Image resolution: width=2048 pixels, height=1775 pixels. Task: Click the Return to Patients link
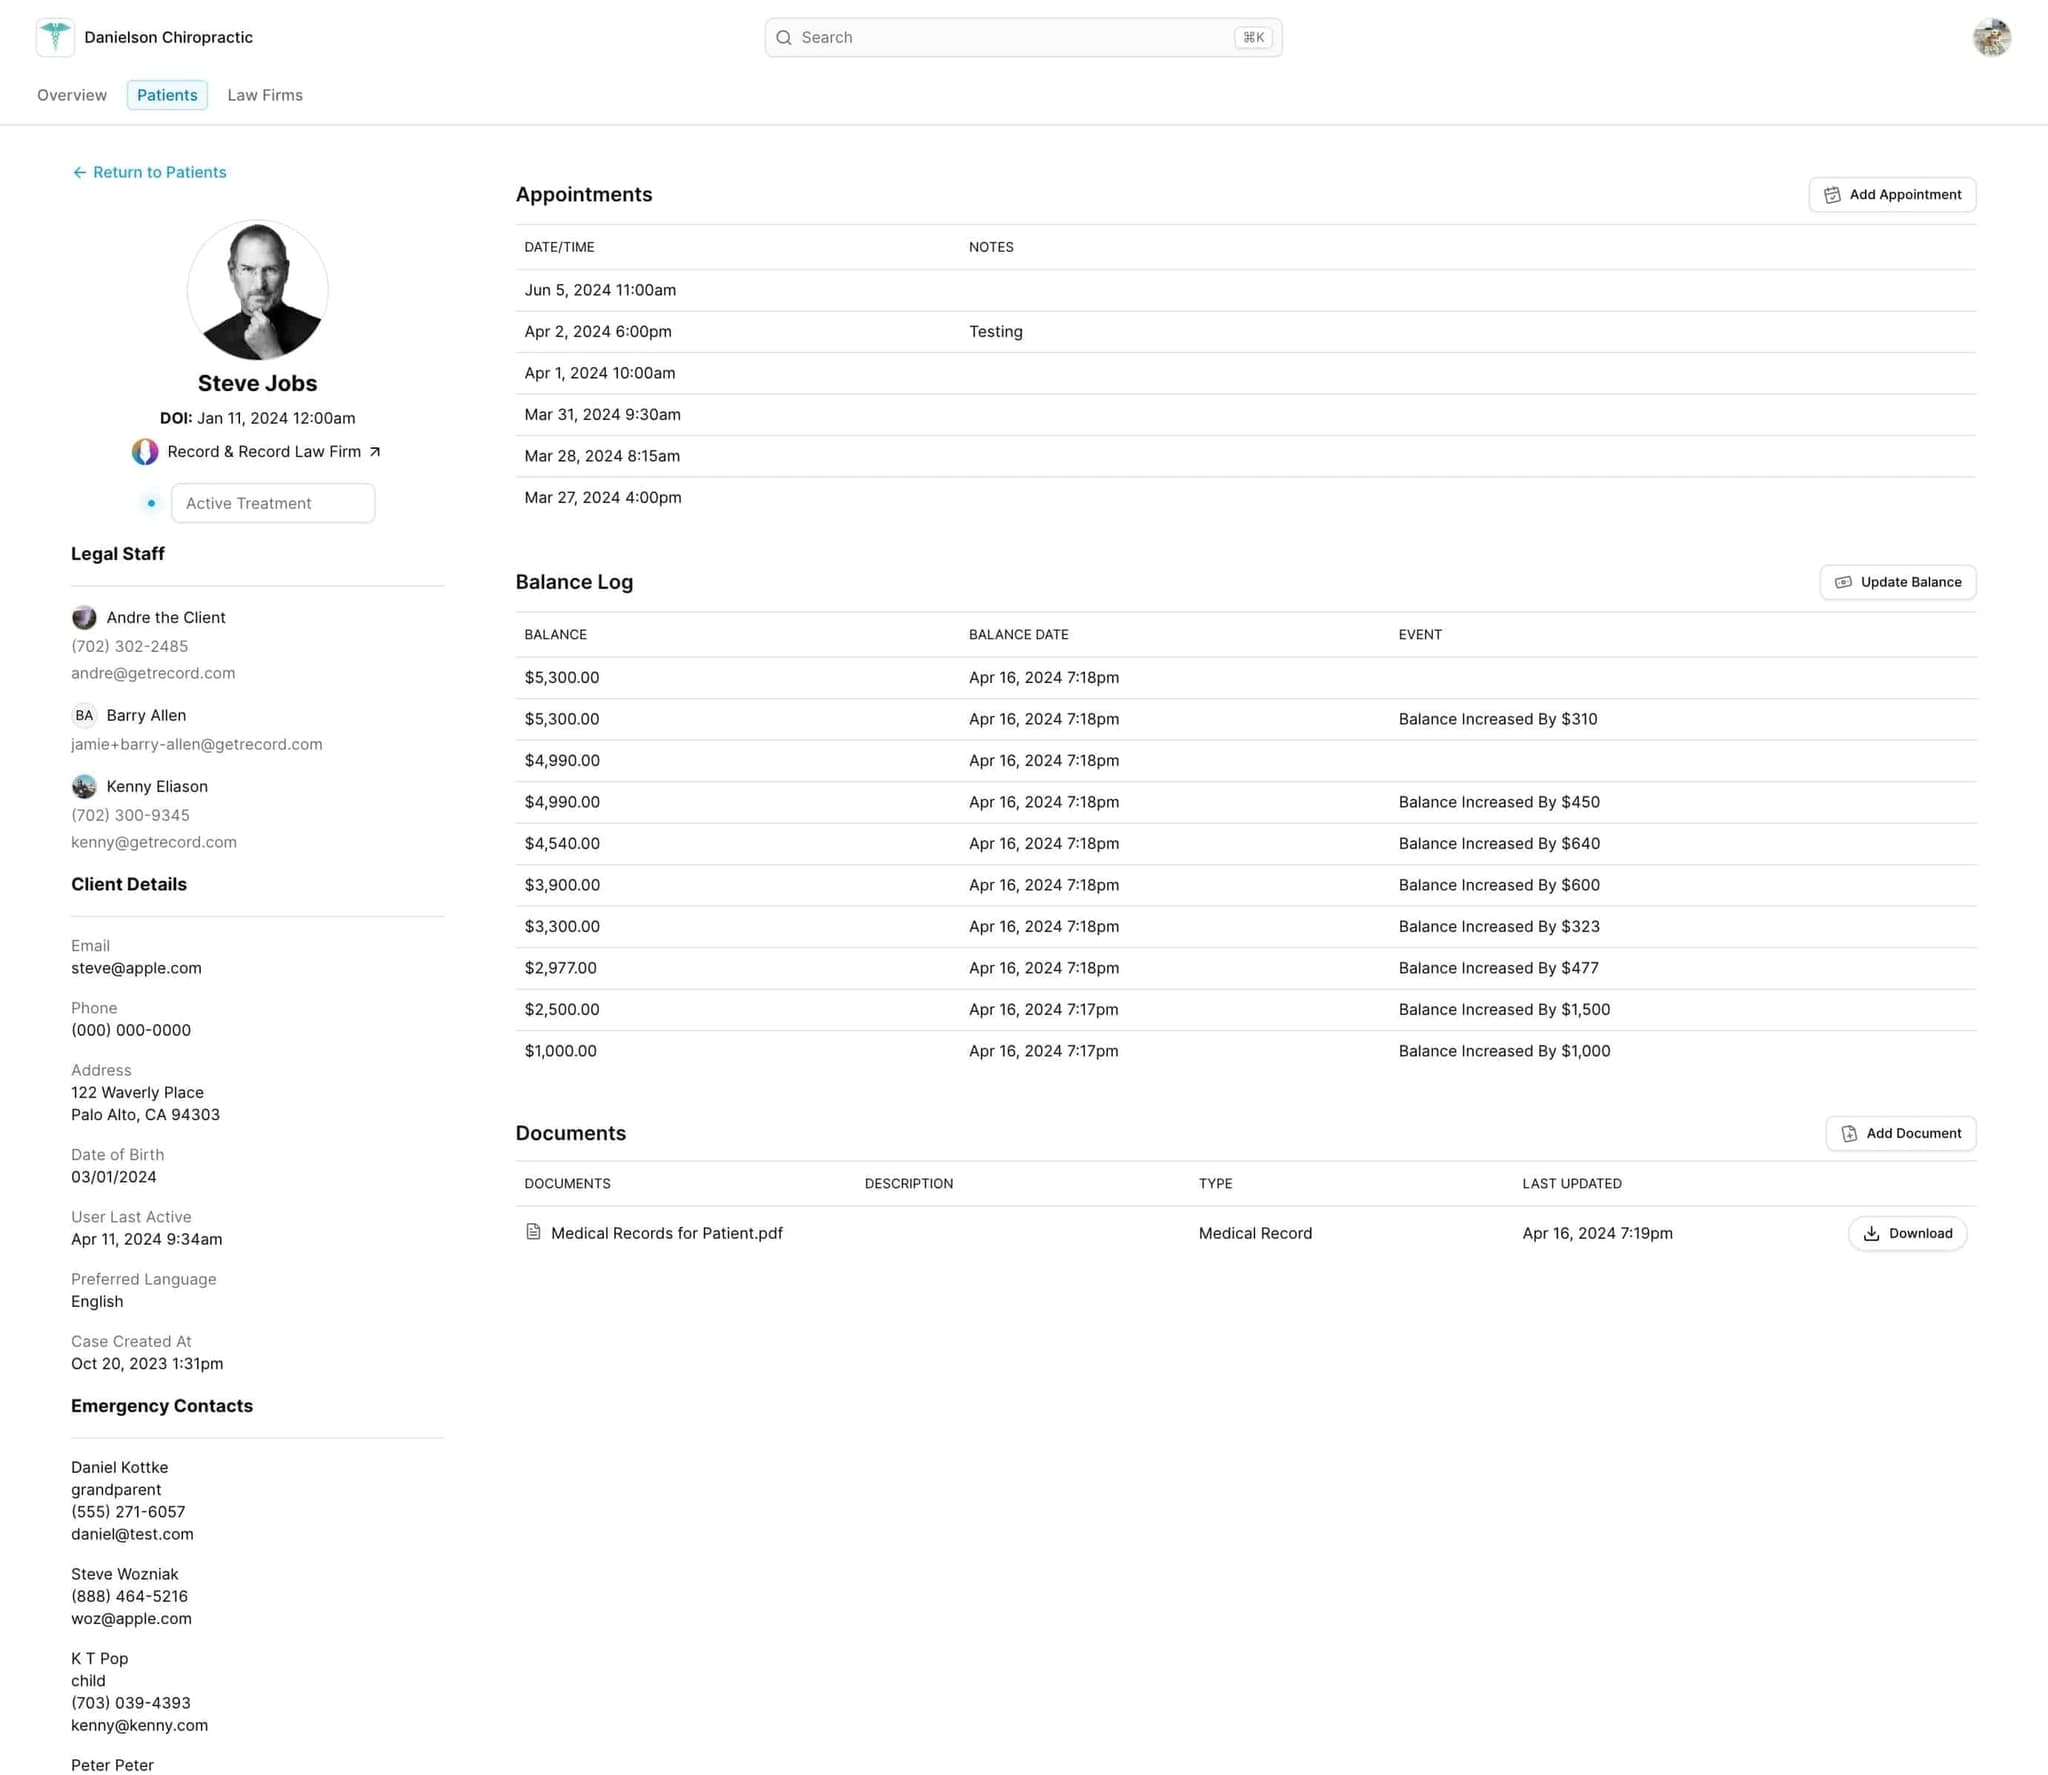(x=159, y=172)
